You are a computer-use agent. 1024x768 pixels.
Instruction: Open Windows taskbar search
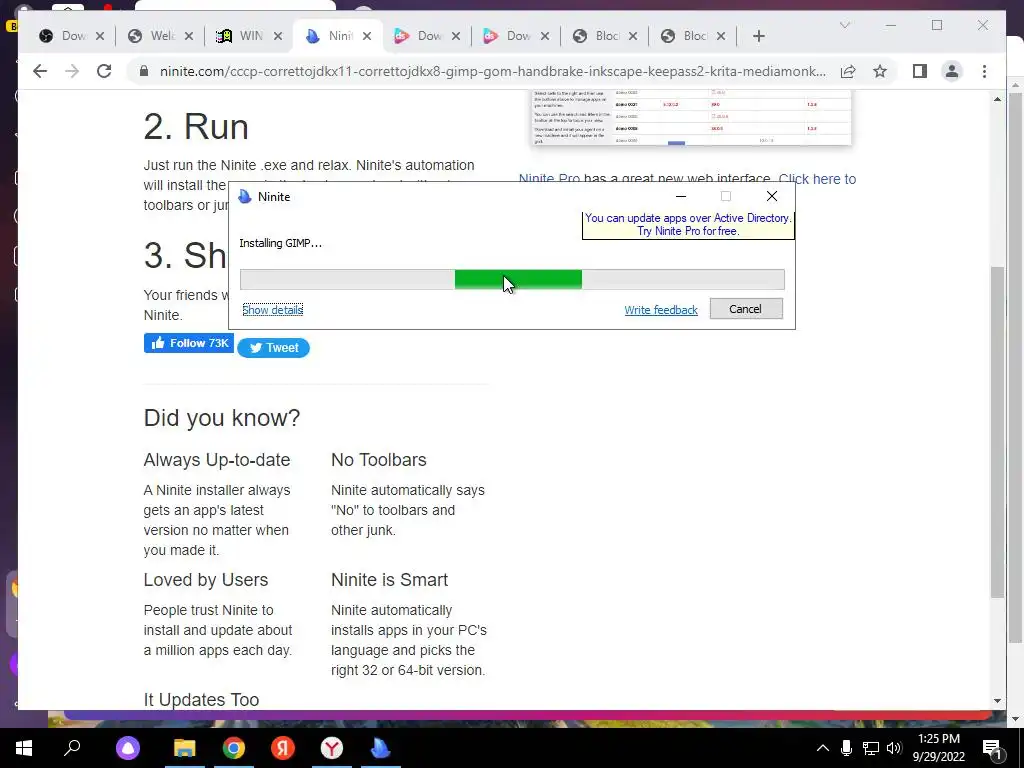(72, 748)
